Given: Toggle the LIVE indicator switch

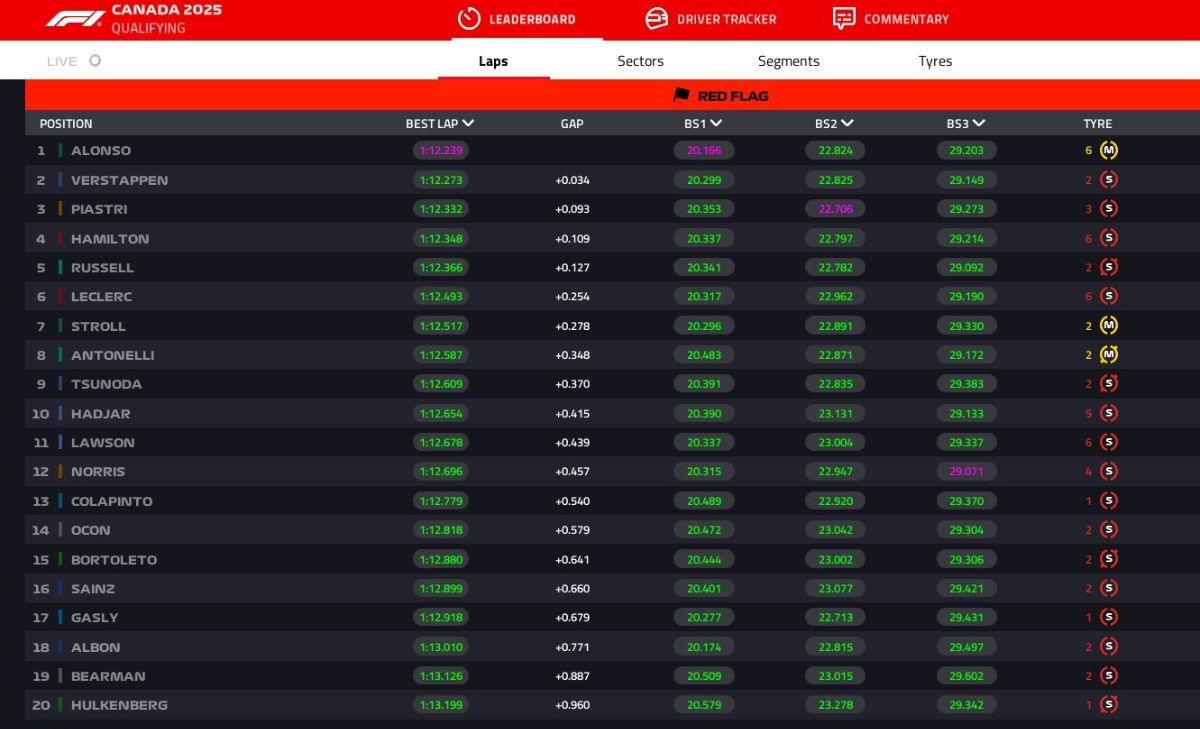Looking at the screenshot, I should 95,61.
